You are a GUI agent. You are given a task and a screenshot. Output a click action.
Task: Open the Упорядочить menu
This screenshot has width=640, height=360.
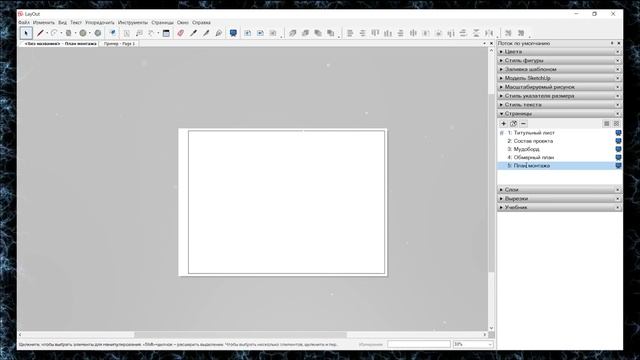(100, 22)
